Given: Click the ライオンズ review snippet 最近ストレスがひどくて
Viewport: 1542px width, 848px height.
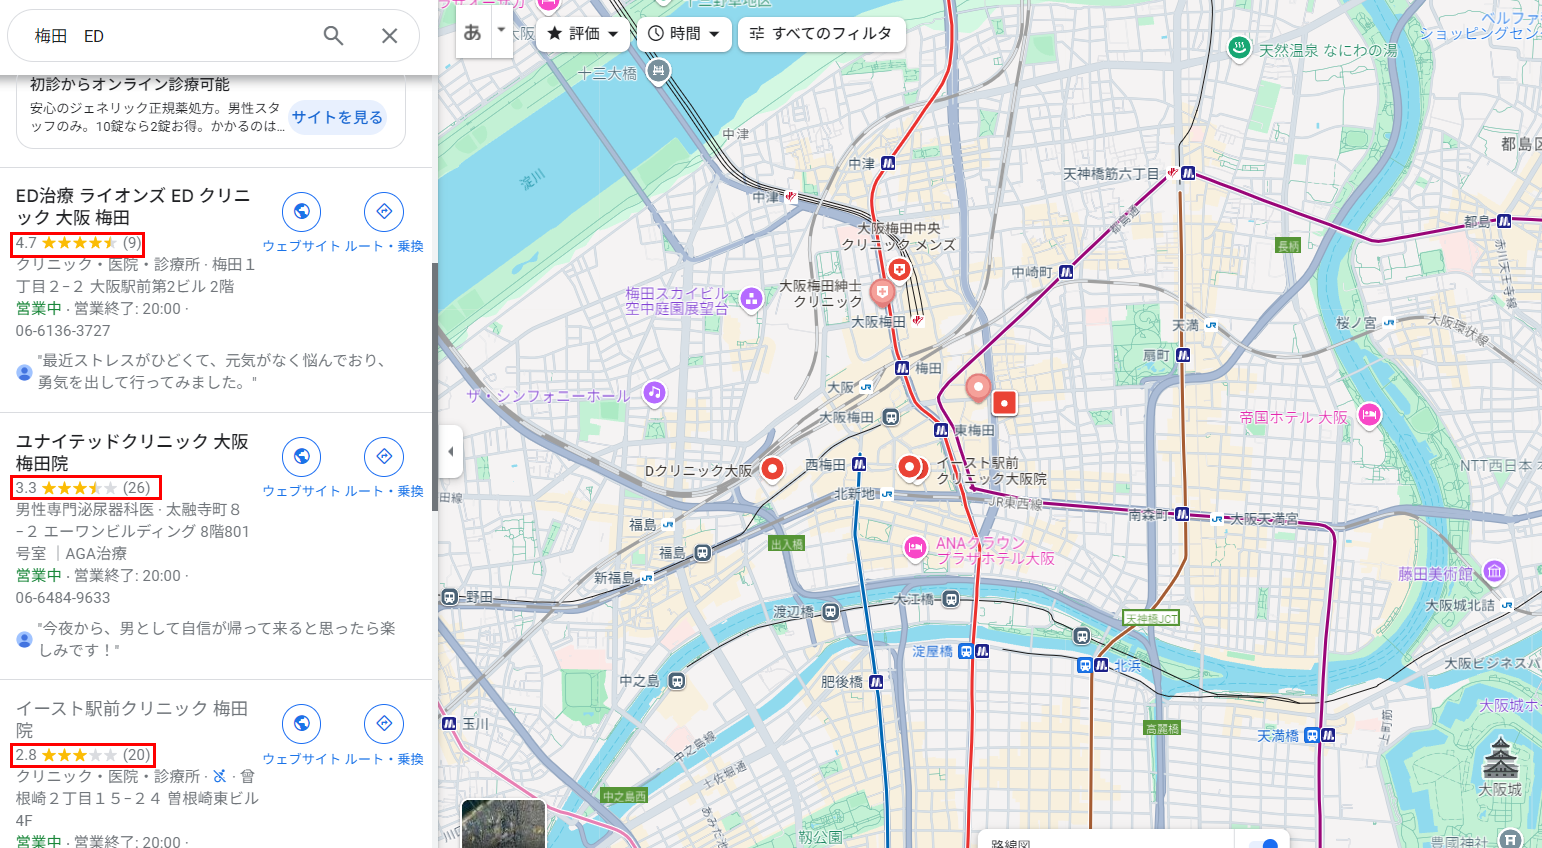Looking at the screenshot, I should 212,371.
